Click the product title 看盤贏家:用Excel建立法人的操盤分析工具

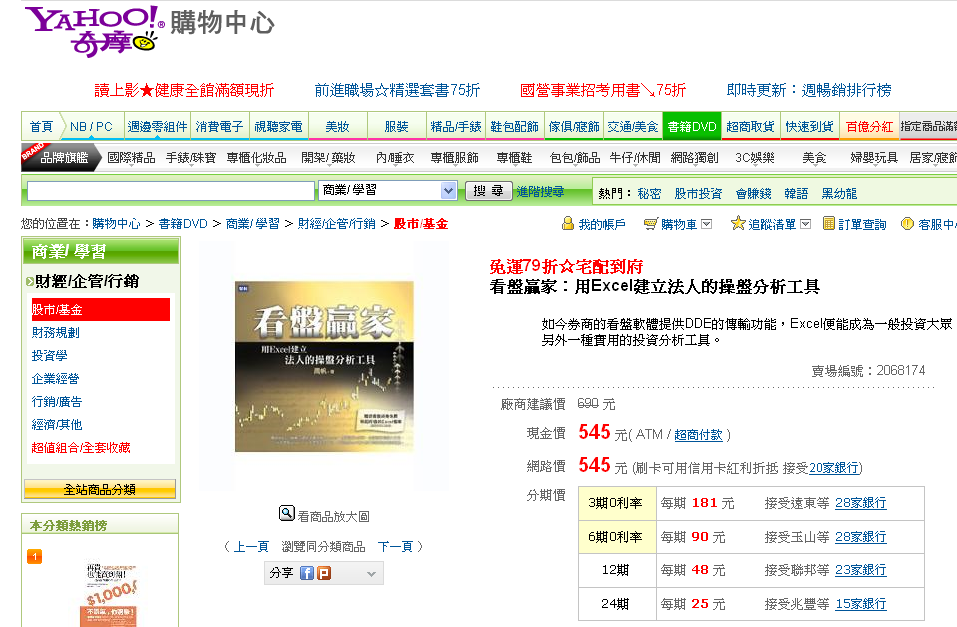655,286
